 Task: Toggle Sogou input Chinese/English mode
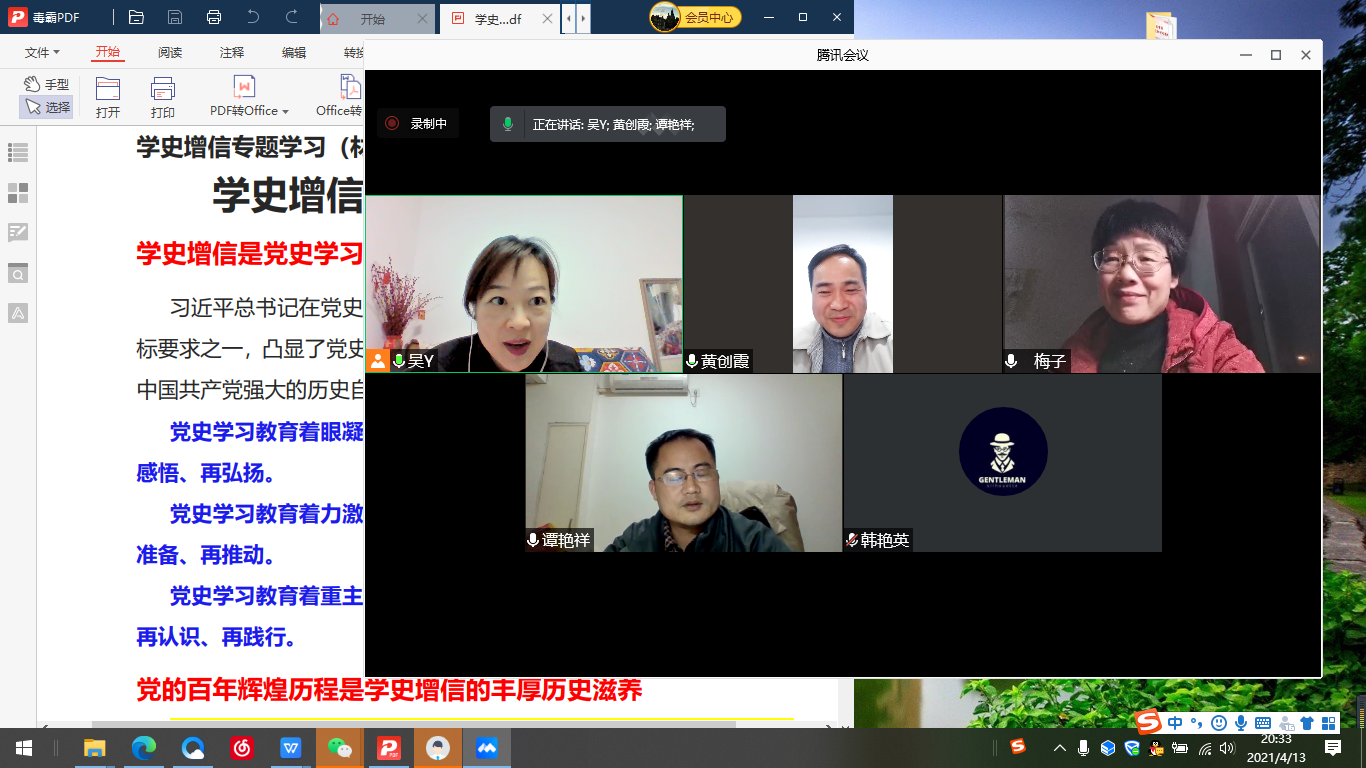pos(1175,723)
